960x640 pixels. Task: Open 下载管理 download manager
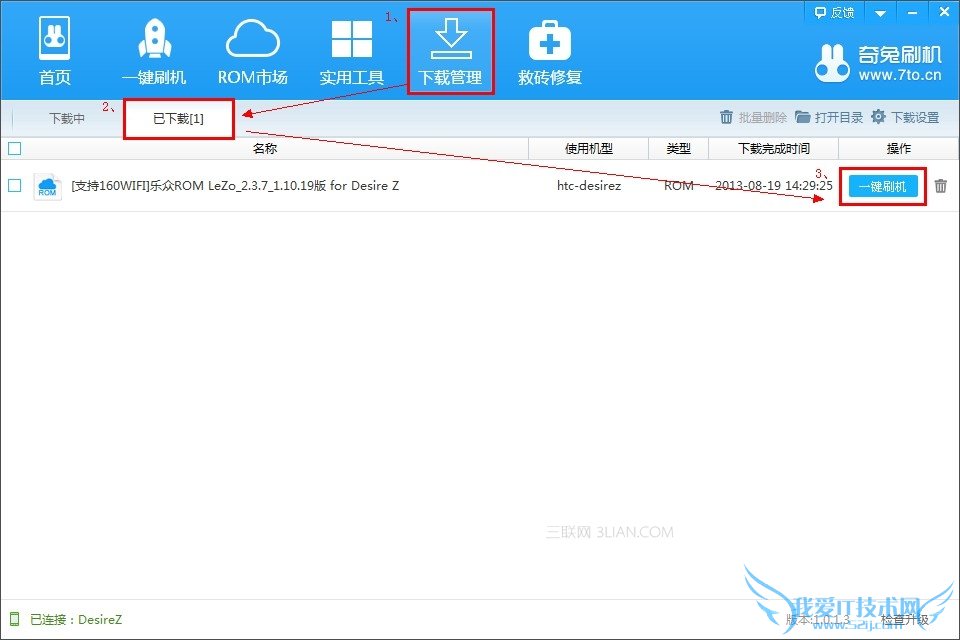[x=451, y=51]
